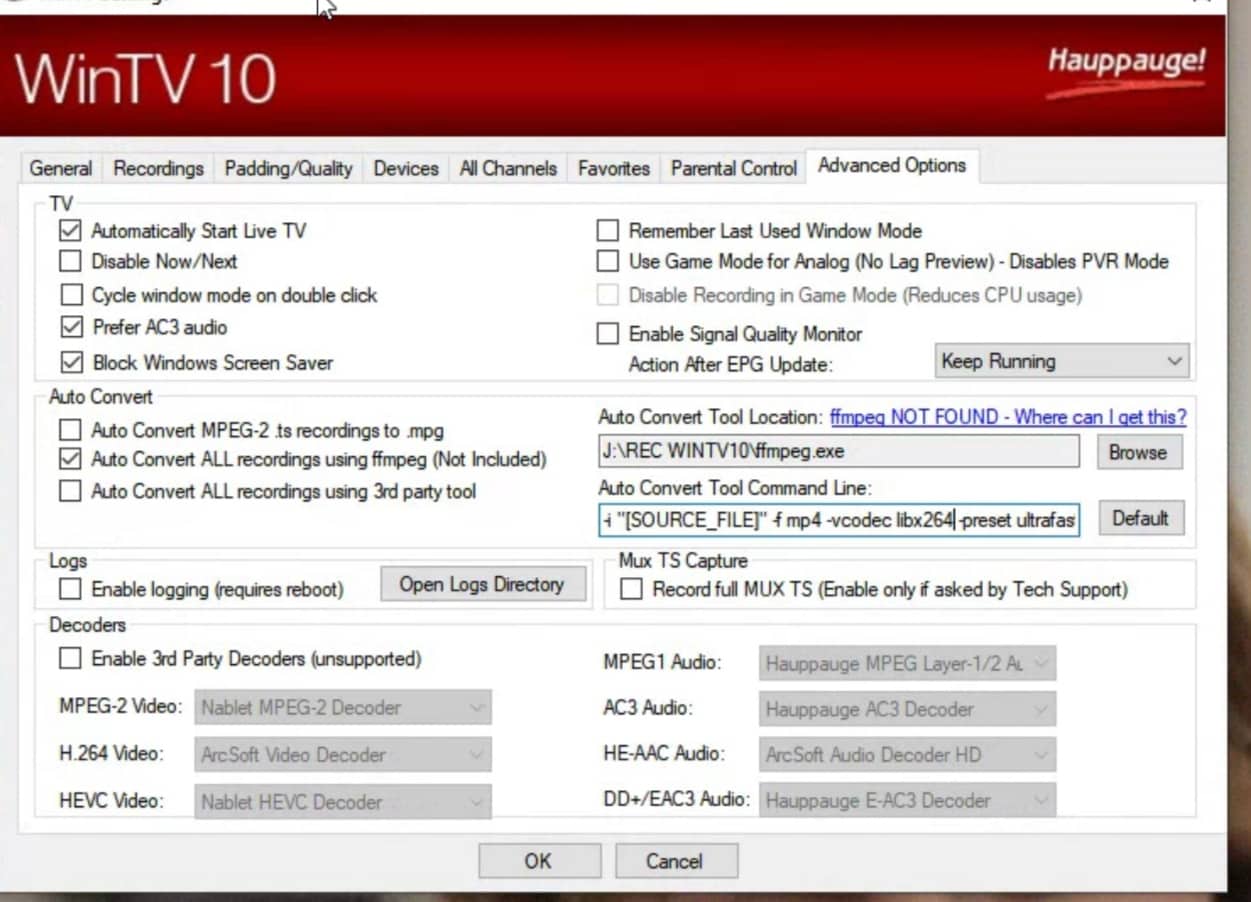Viewport: 1251px width, 902px height.
Task: Confirm settings with OK button
Action: tap(539, 862)
